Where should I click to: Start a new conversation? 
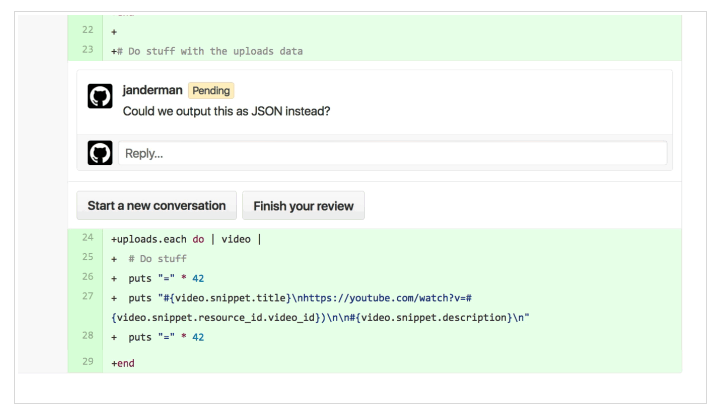pyautogui.click(x=157, y=205)
